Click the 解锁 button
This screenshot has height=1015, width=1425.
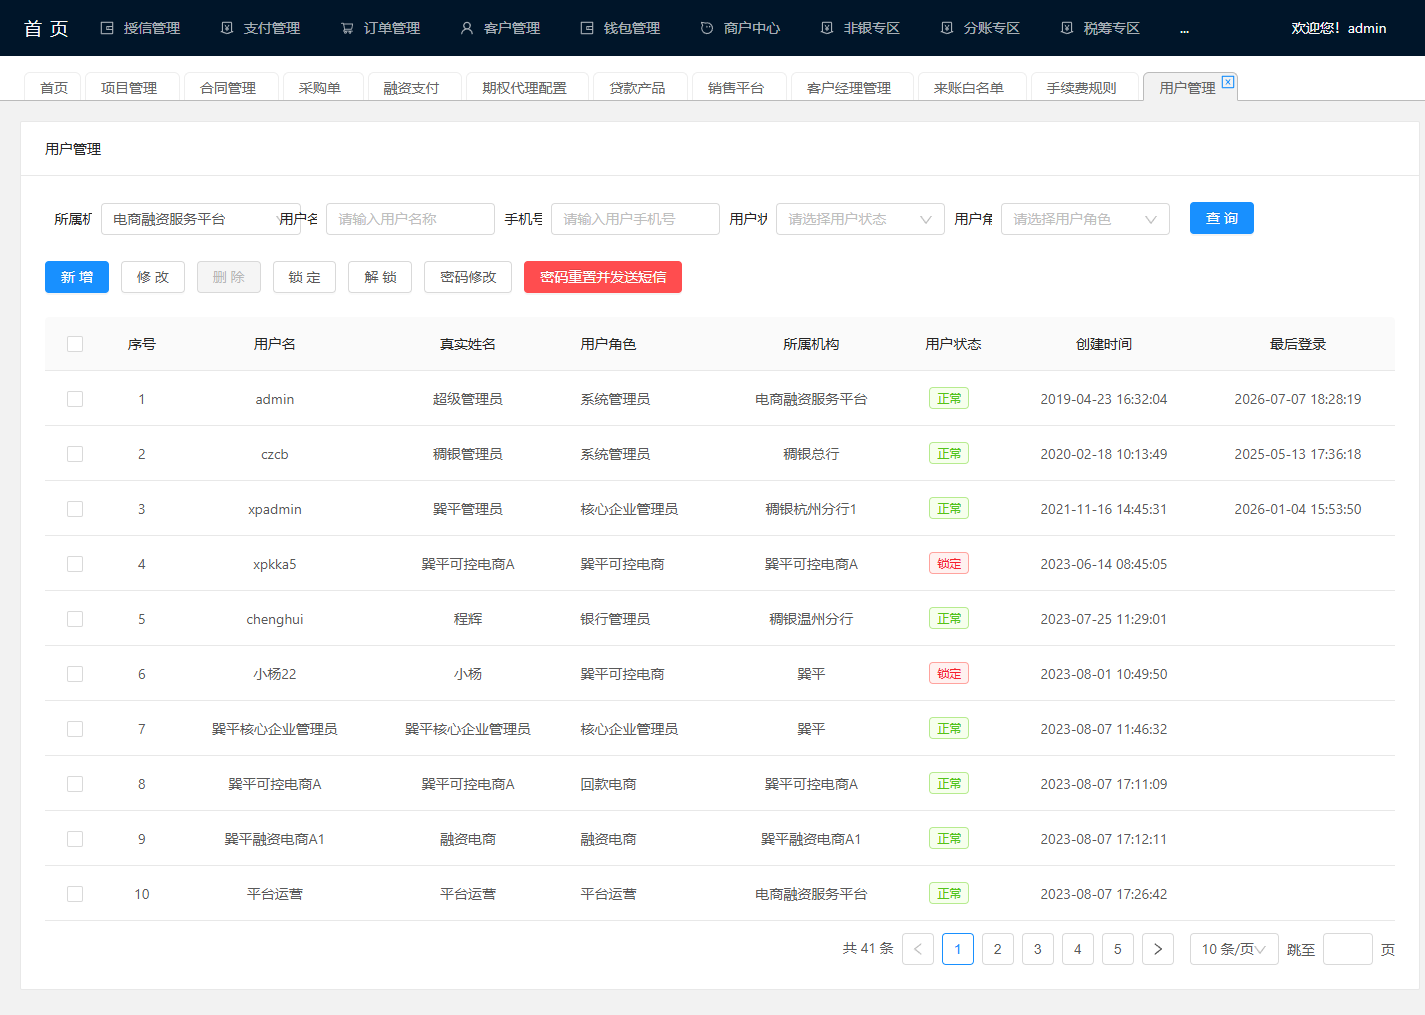tap(381, 277)
